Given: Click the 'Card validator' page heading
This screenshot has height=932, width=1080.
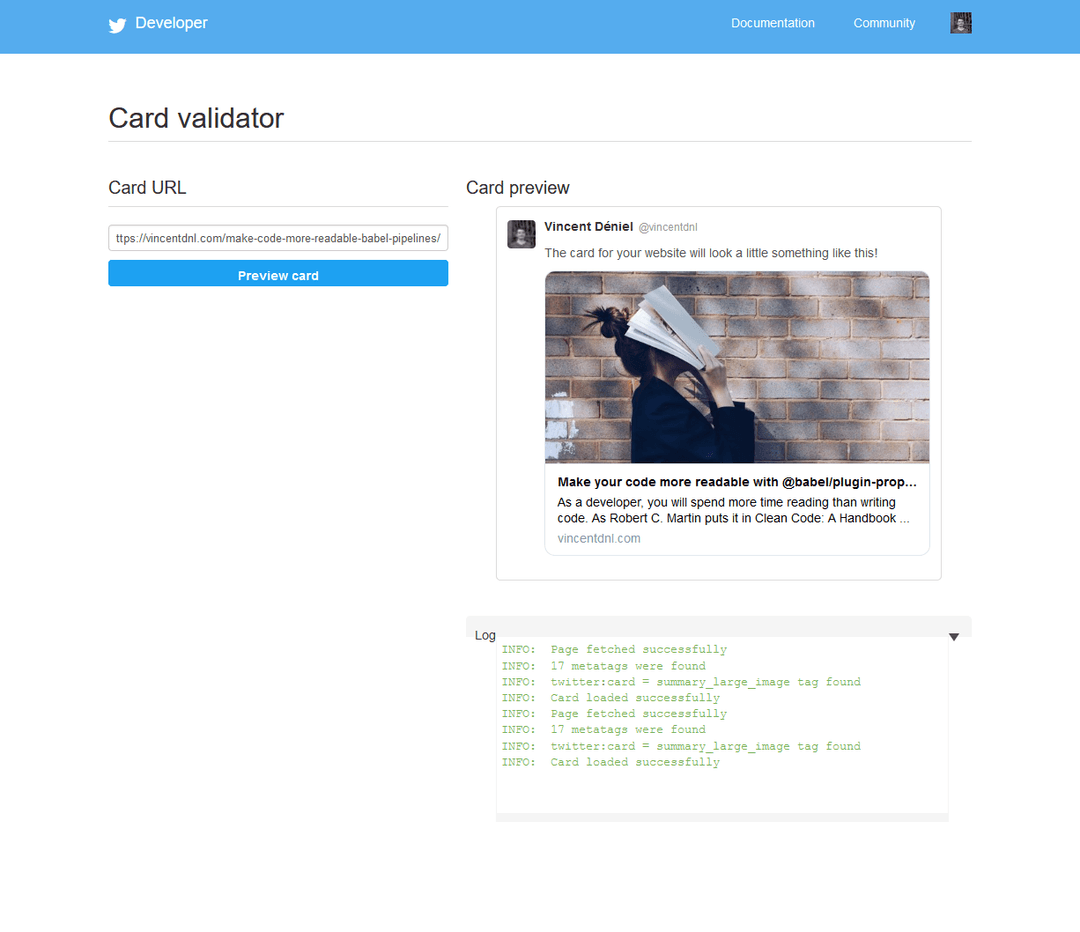Looking at the screenshot, I should tap(196, 118).
